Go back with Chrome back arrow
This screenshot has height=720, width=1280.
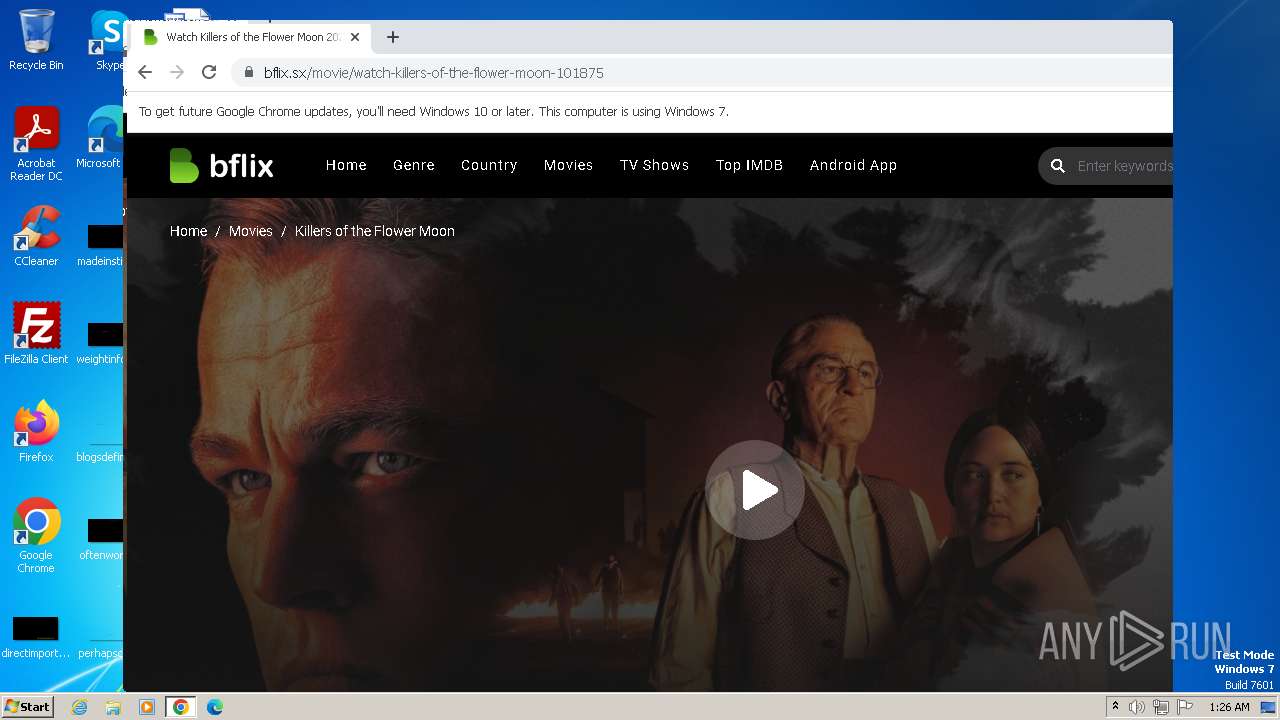145,72
